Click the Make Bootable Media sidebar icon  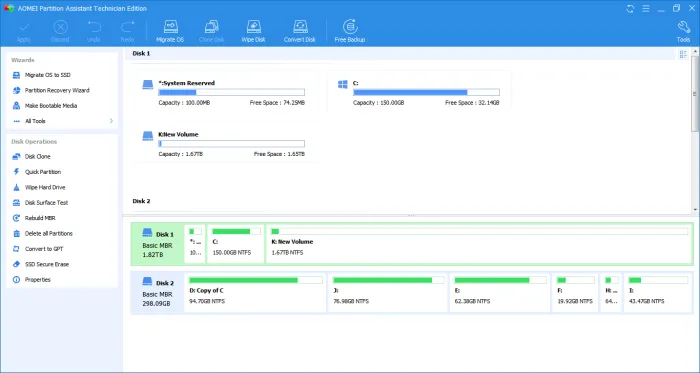(17, 106)
